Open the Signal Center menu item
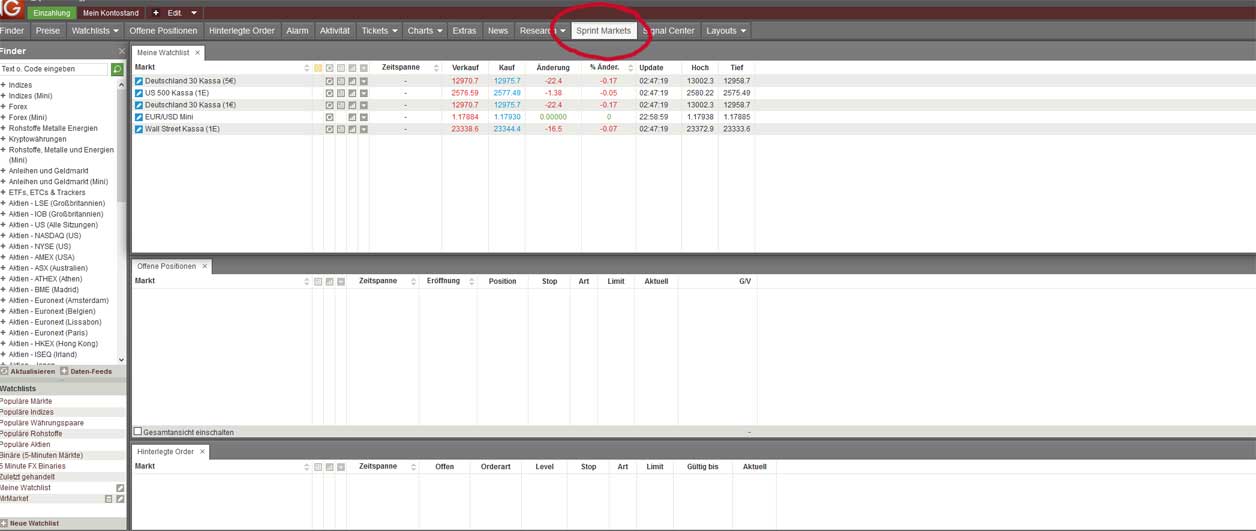 [x=669, y=31]
